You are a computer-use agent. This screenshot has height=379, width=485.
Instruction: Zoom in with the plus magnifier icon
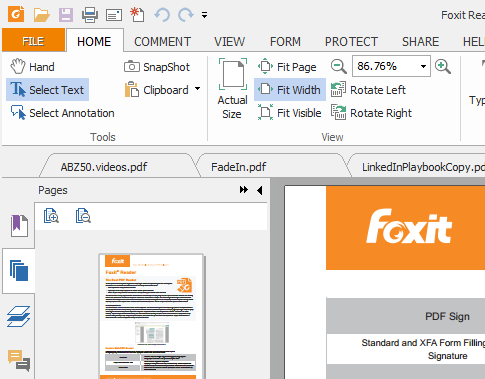tap(443, 66)
